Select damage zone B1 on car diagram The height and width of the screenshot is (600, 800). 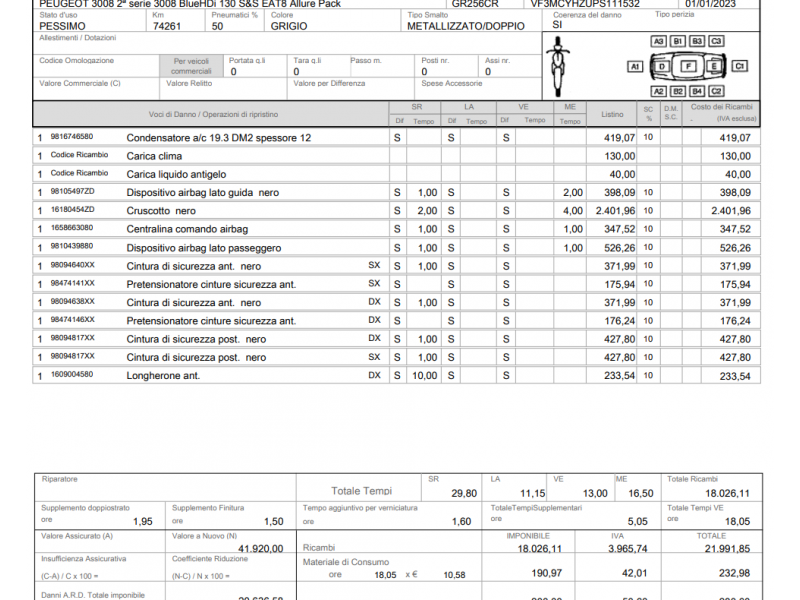click(678, 41)
